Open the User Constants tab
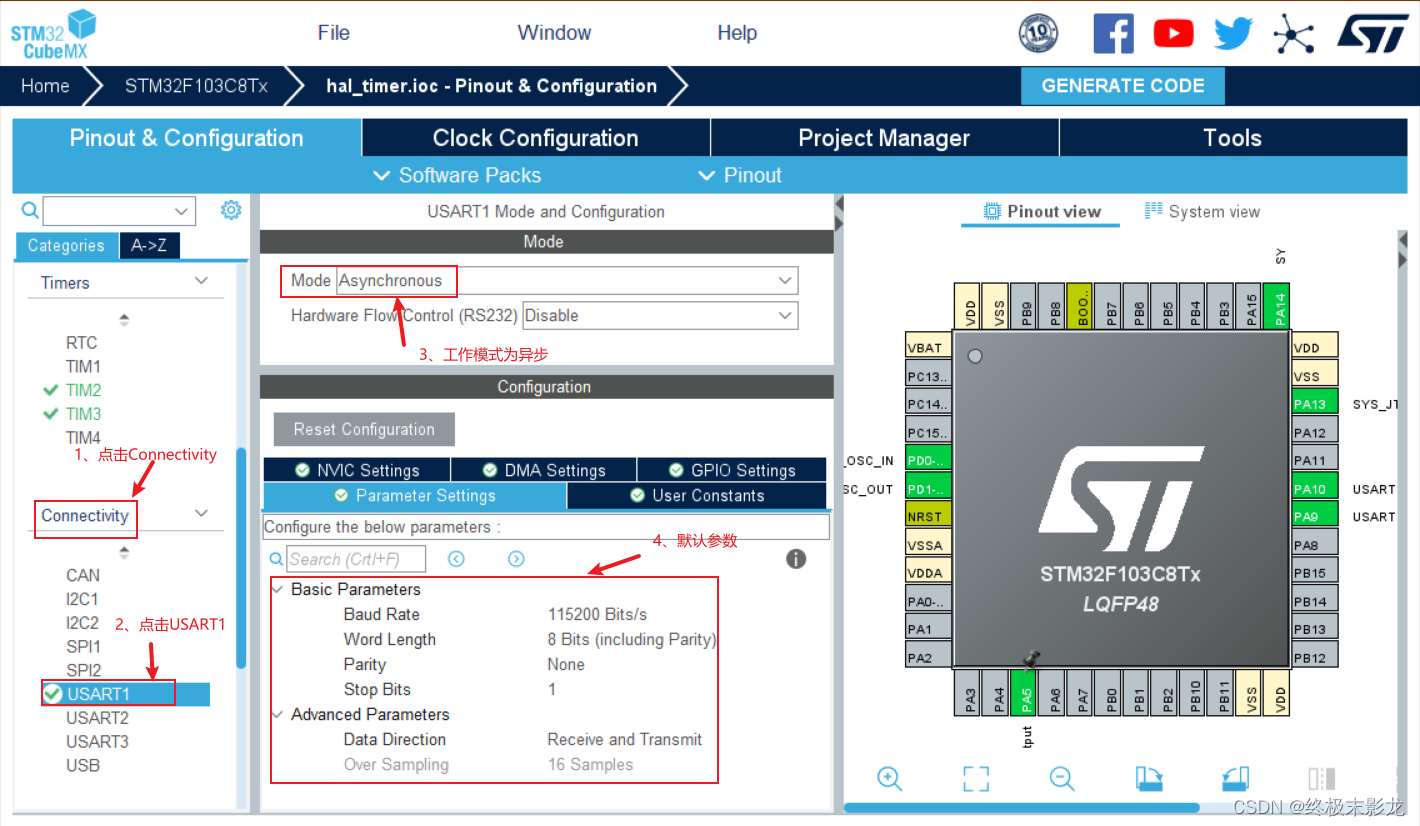The image size is (1420, 826). click(x=697, y=495)
